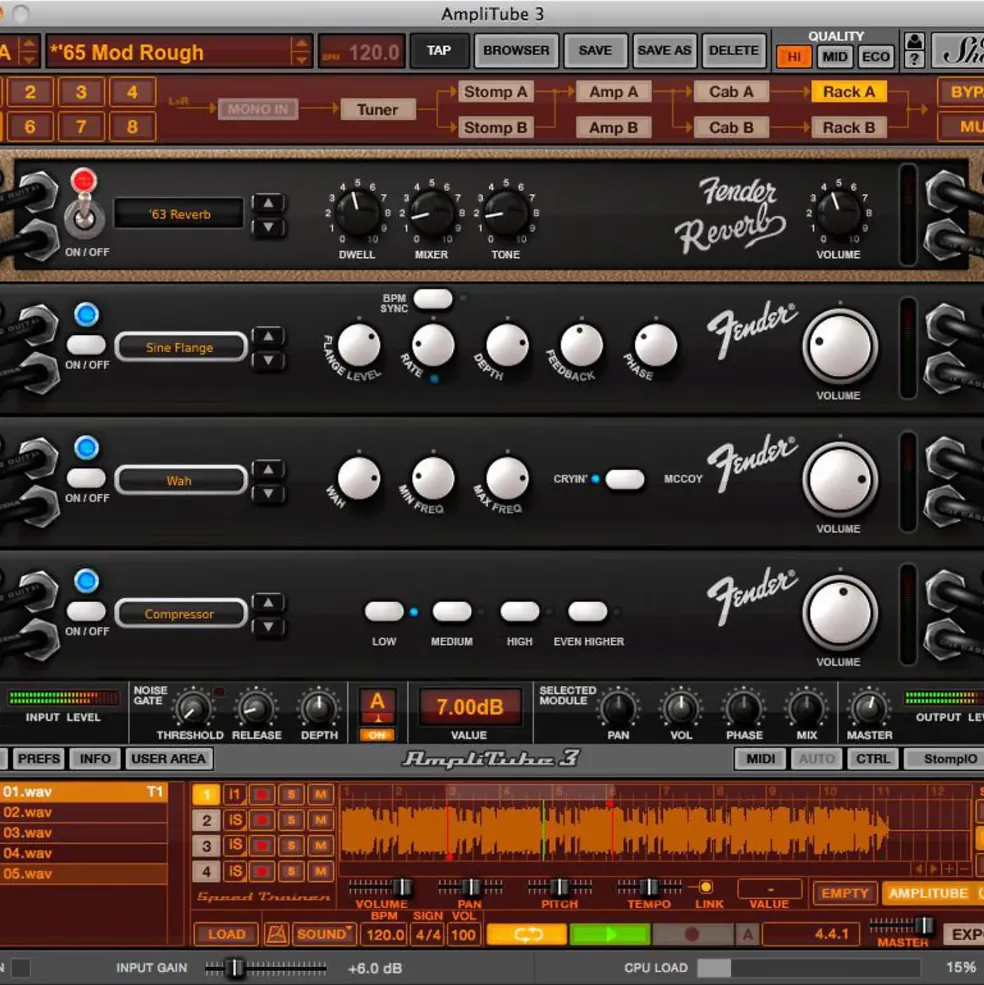Click the Noise Gate THRESHOLD knob
The image size is (984, 985).
click(x=192, y=709)
